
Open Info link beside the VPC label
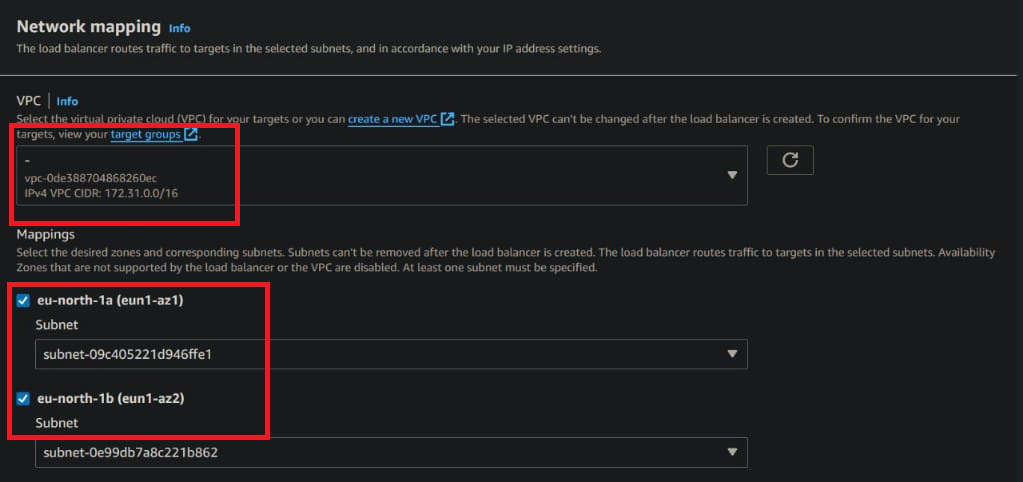[67, 101]
